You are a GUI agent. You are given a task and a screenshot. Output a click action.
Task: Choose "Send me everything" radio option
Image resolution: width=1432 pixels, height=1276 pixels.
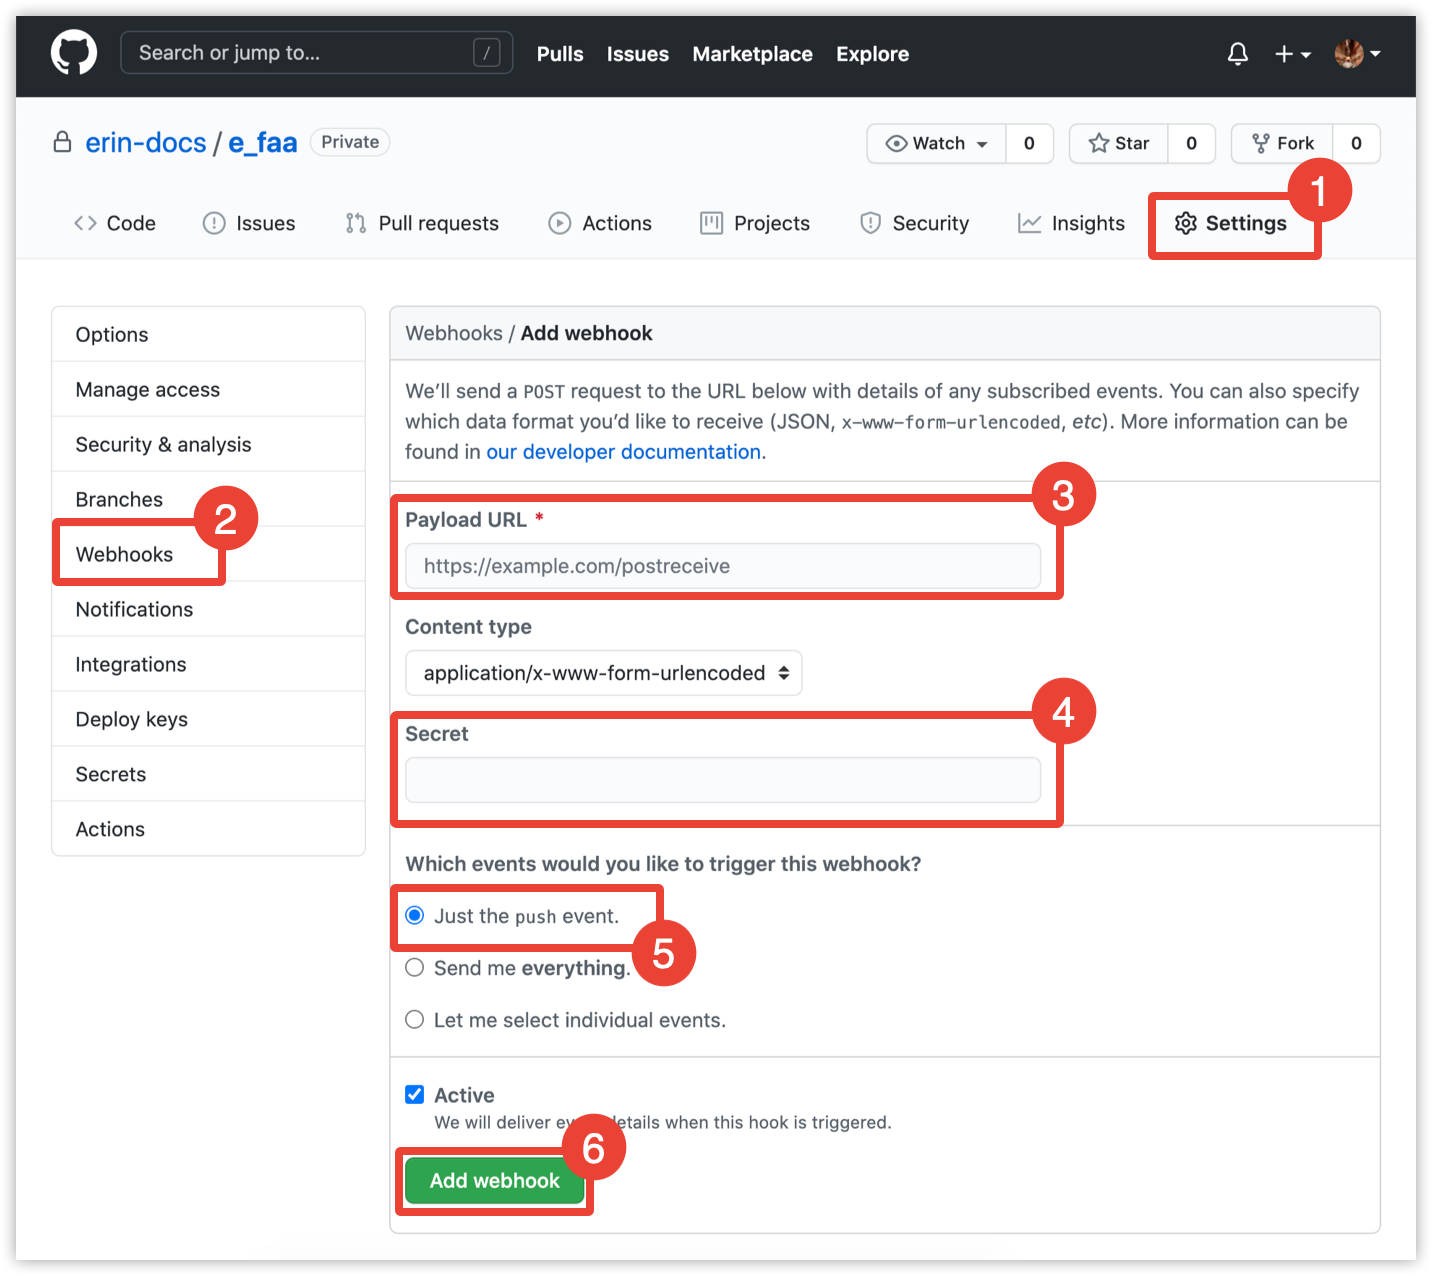tap(415, 968)
